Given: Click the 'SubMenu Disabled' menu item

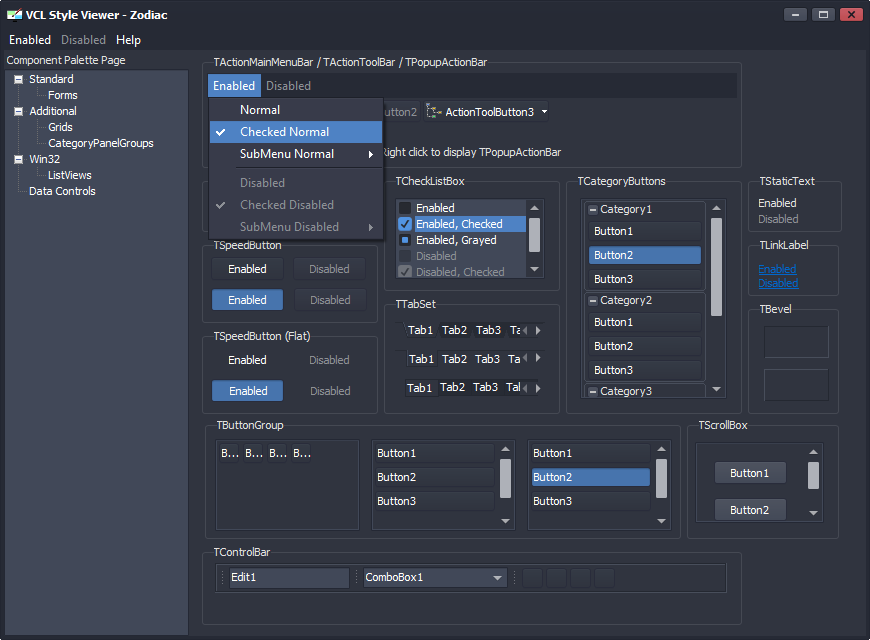Looking at the screenshot, I should pyautogui.click(x=296, y=227).
